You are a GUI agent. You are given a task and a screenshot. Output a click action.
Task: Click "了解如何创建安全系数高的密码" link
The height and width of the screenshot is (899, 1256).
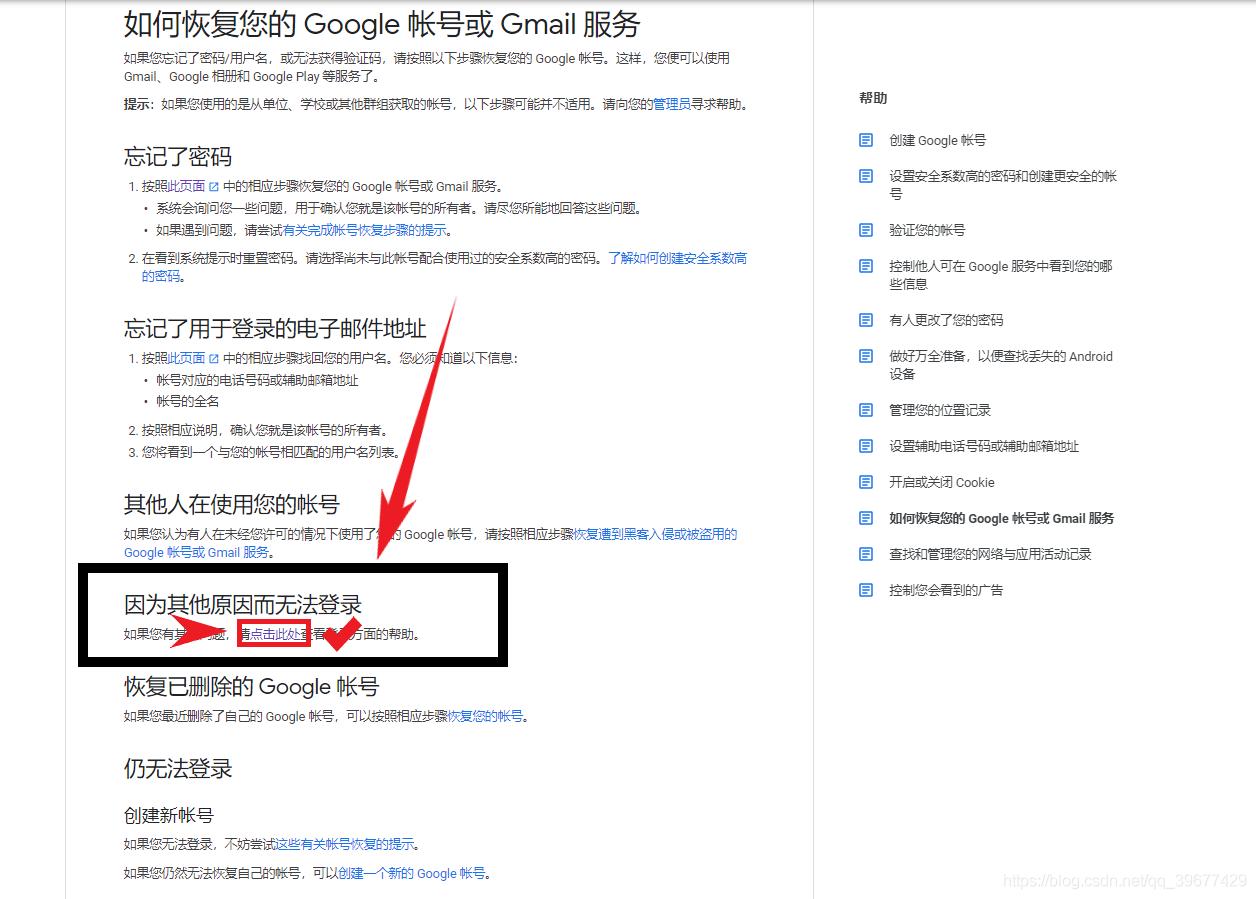tap(672, 257)
